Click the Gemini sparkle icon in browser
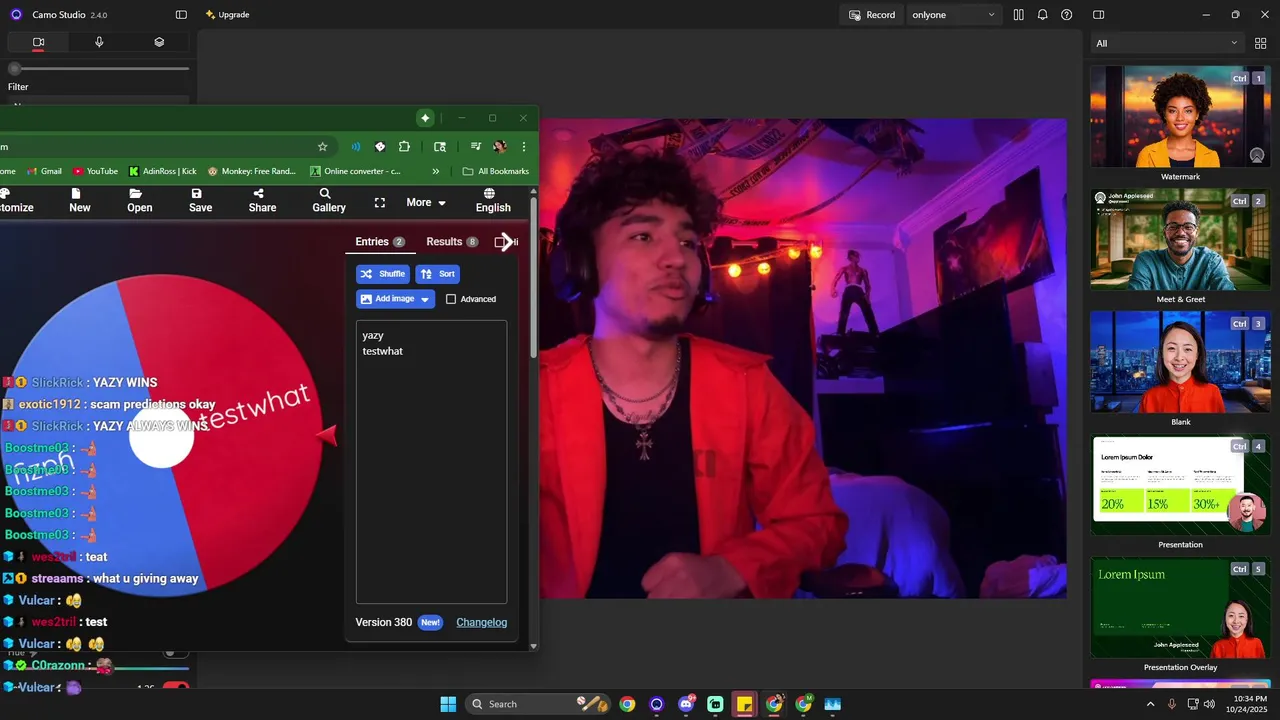 pos(425,118)
